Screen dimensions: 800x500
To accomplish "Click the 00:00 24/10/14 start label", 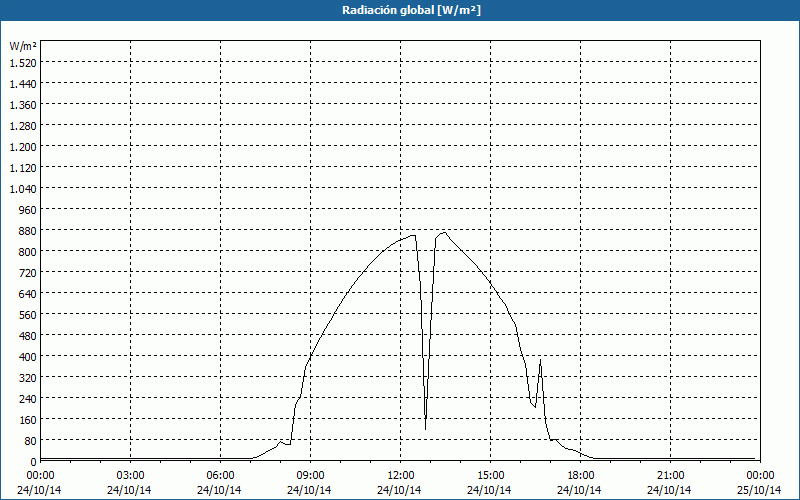I will pyautogui.click(x=39, y=483).
